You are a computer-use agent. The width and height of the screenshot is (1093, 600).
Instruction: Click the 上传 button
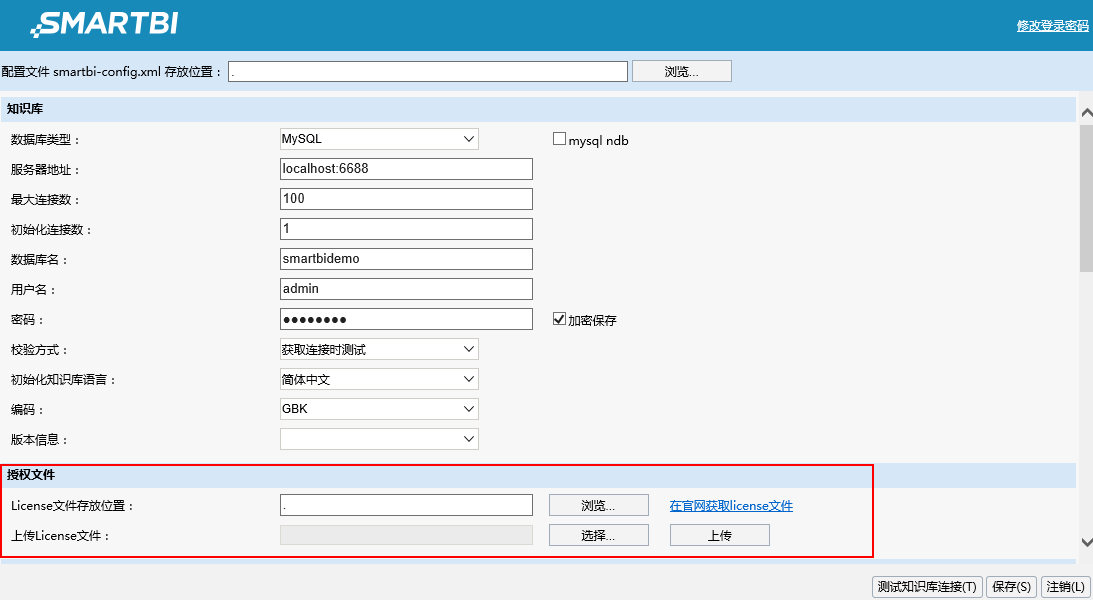click(720, 535)
